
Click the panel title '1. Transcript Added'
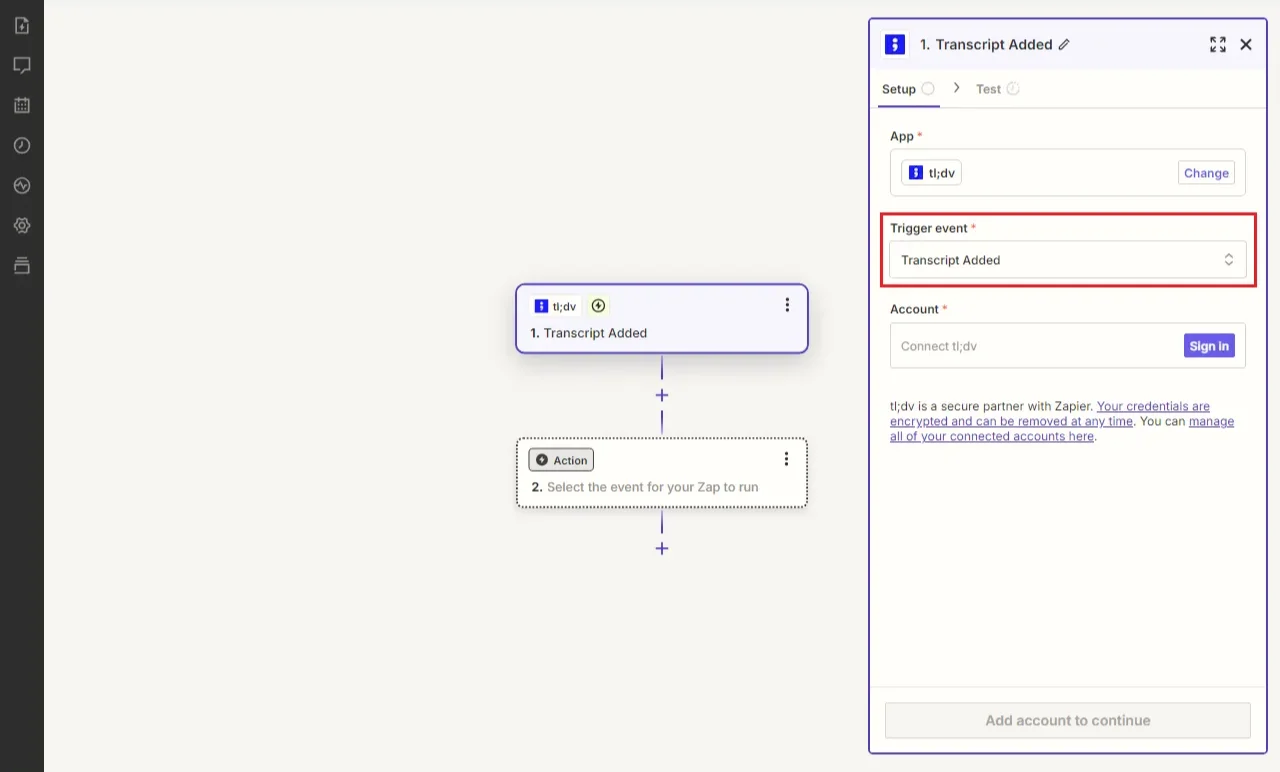click(x=986, y=44)
